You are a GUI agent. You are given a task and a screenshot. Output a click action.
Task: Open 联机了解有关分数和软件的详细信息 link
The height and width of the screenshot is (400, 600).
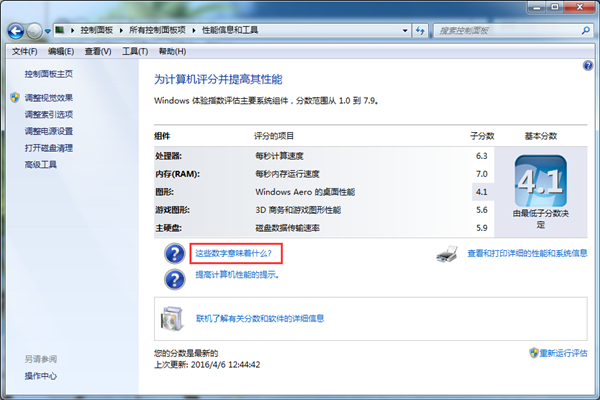coord(260,318)
